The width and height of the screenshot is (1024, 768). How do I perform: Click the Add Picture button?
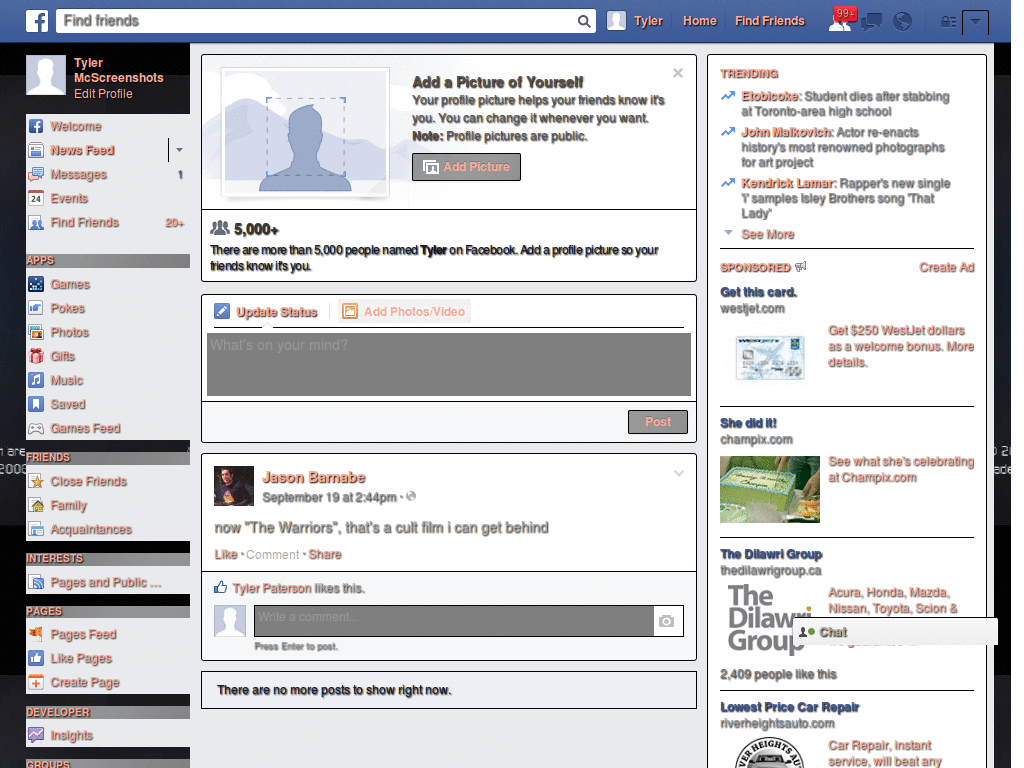[x=466, y=167]
